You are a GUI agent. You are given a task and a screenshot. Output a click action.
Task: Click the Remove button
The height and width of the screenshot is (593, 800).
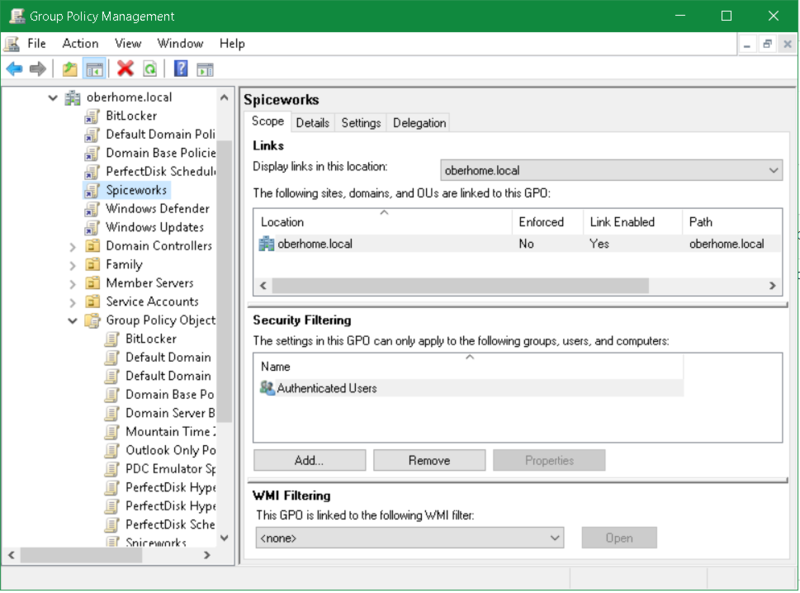429,461
